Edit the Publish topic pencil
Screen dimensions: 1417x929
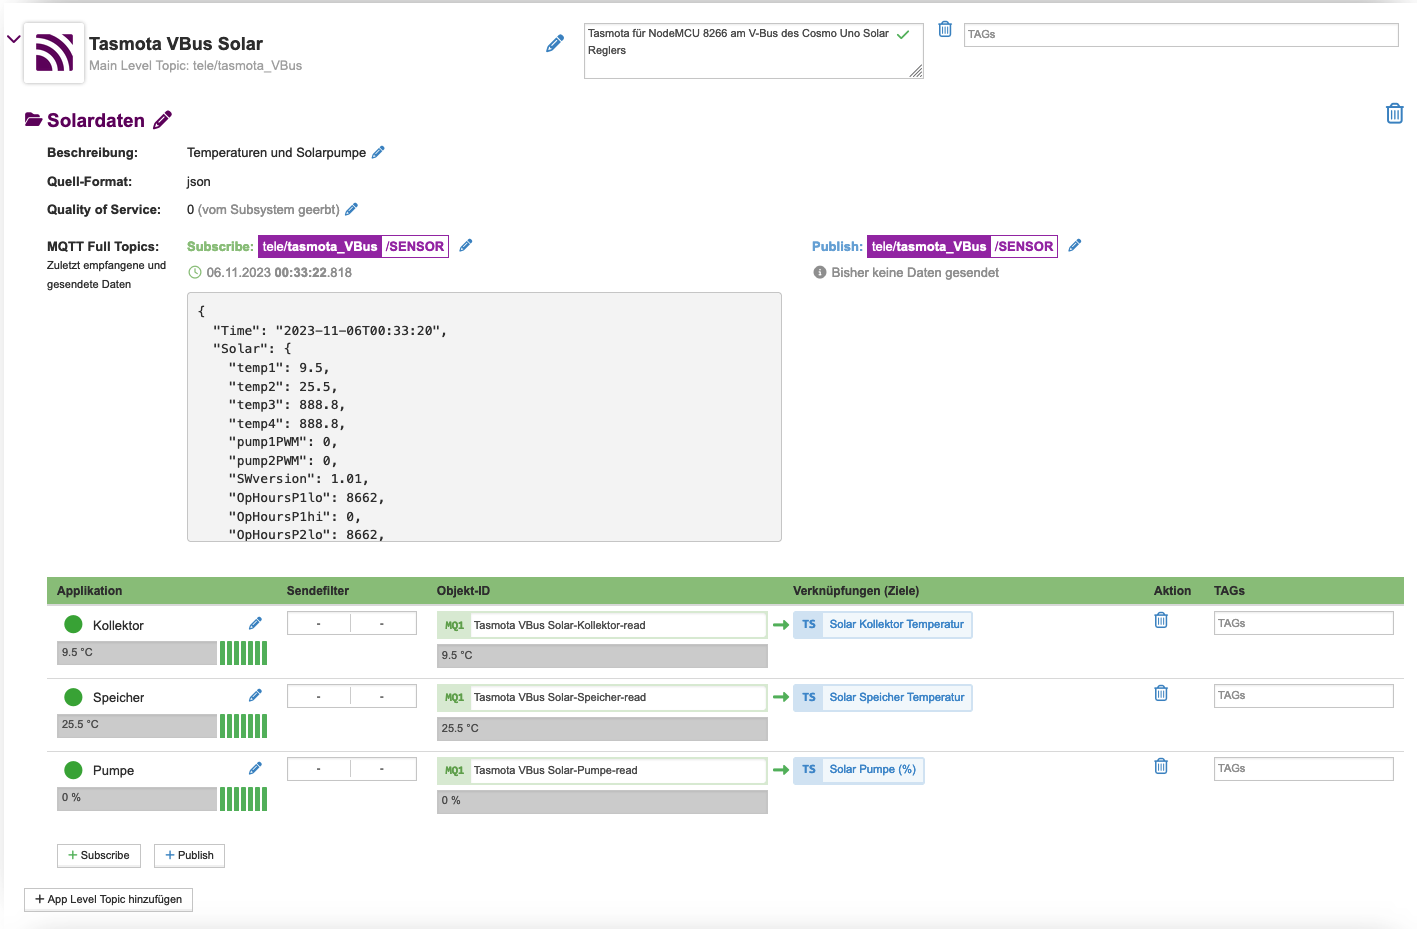click(x=1075, y=245)
